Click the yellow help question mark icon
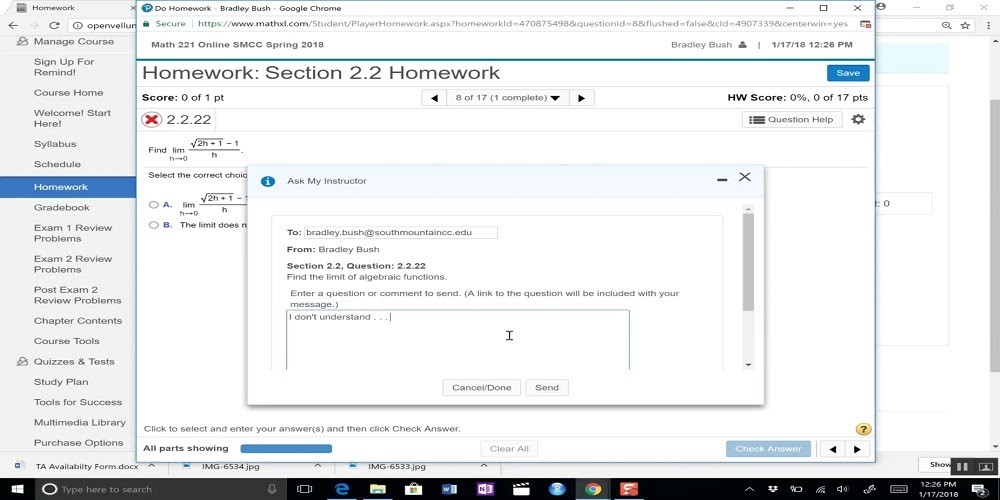Viewport: 1000px width, 500px height. [x=863, y=429]
